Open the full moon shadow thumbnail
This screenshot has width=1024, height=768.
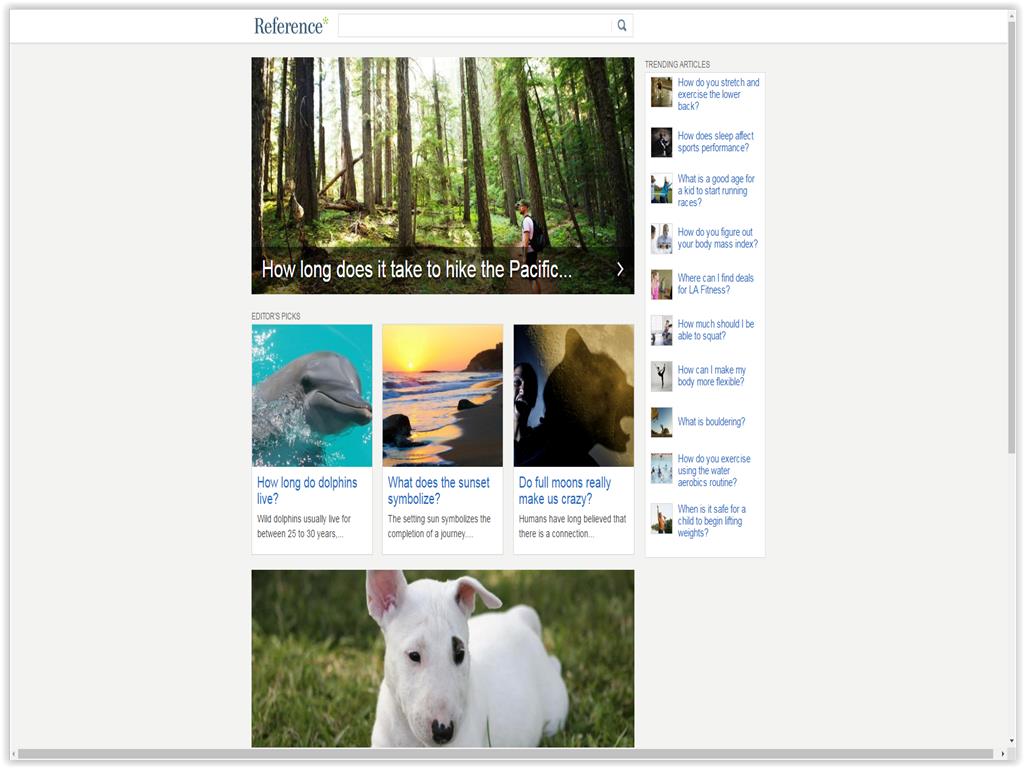(x=573, y=396)
